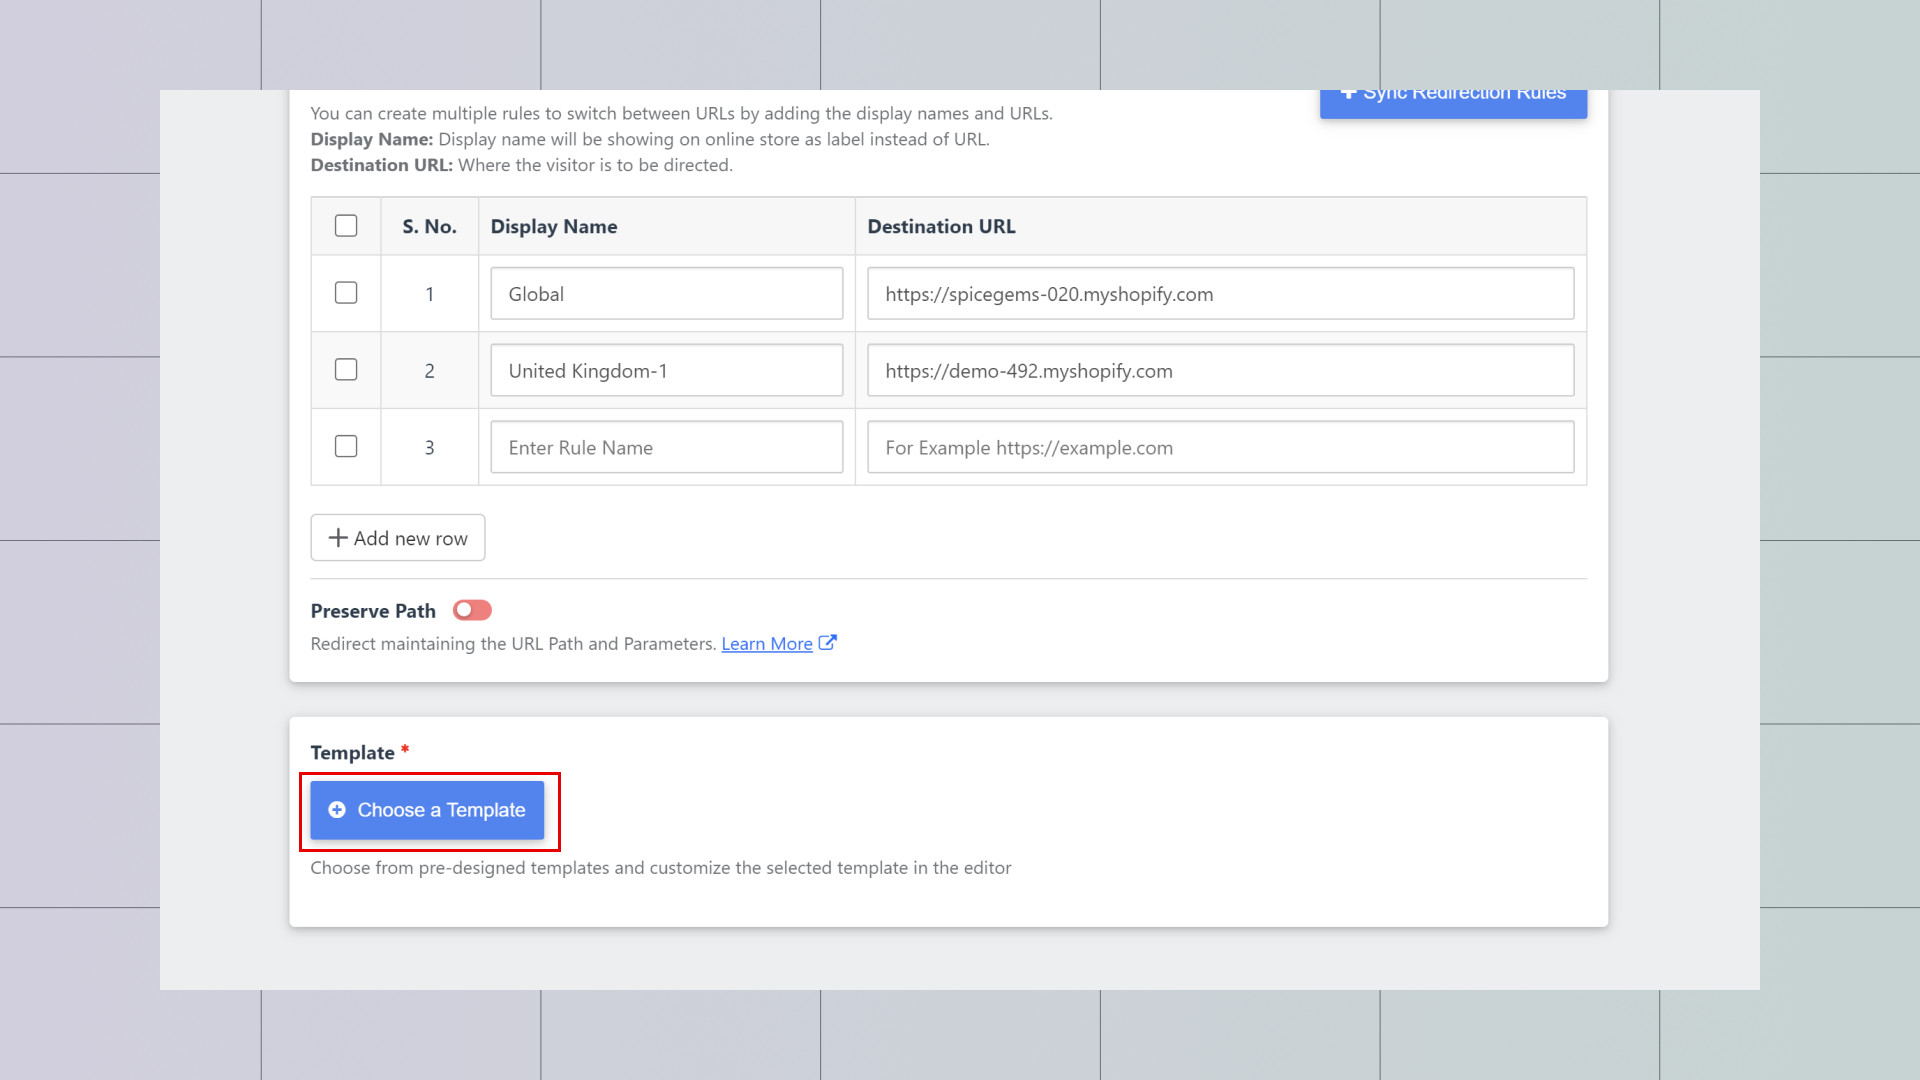
Task: Check the checkbox for United Kingdom-1 row
Action: [x=346, y=370]
